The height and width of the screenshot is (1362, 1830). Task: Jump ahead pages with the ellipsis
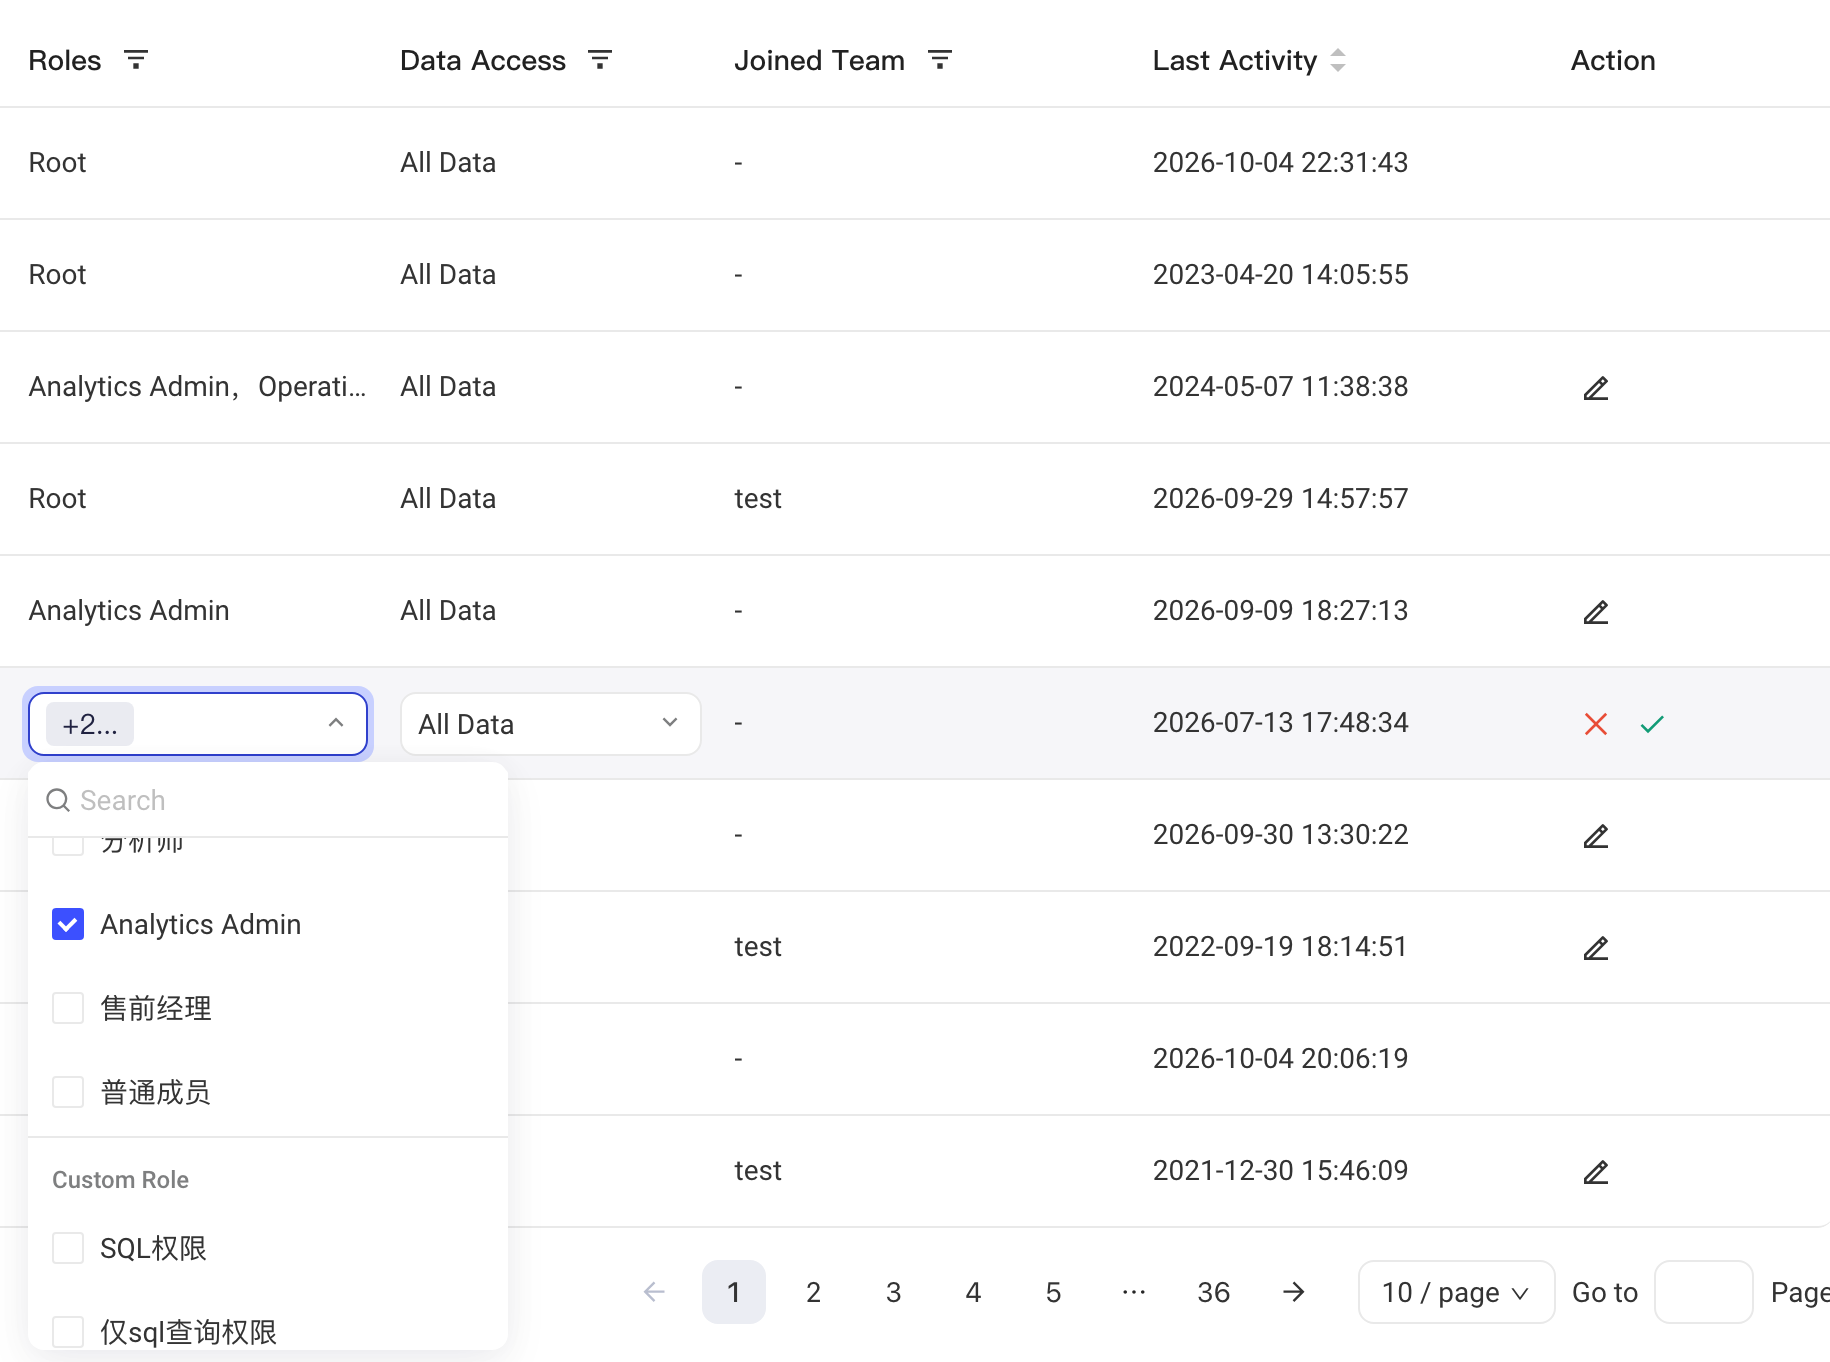1134,1292
